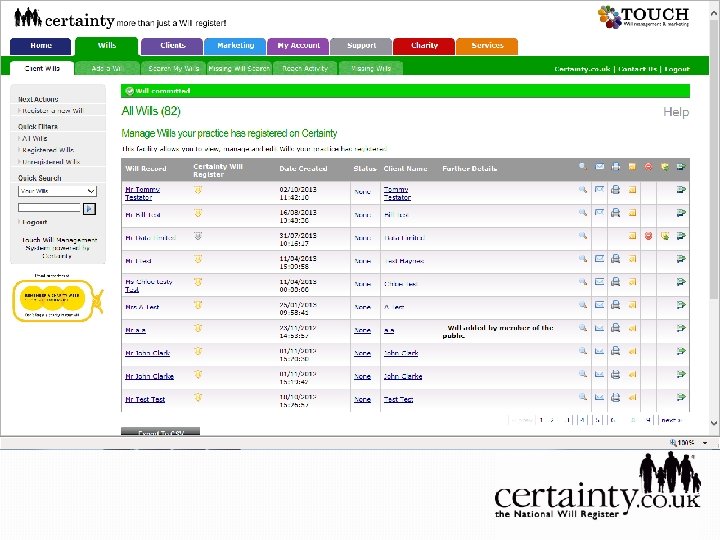This screenshot has width=720, height=540.
Task: Click the Quick Search text field
Action: [49, 208]
